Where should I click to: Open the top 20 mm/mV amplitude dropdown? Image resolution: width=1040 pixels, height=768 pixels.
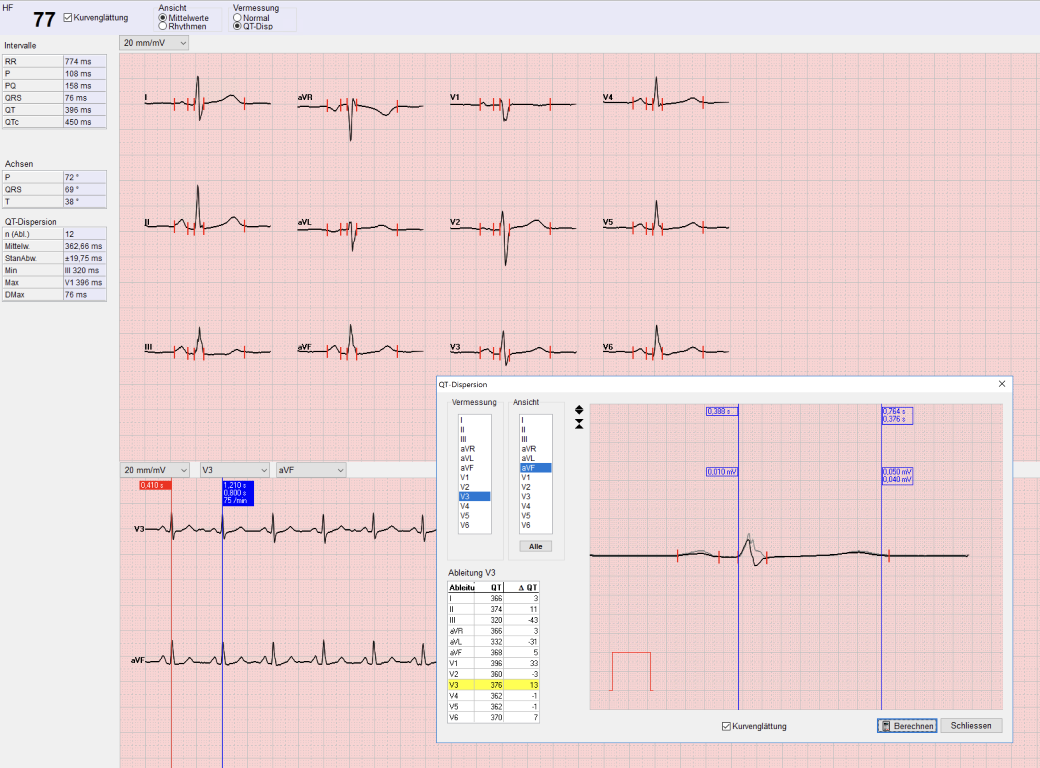154,43
